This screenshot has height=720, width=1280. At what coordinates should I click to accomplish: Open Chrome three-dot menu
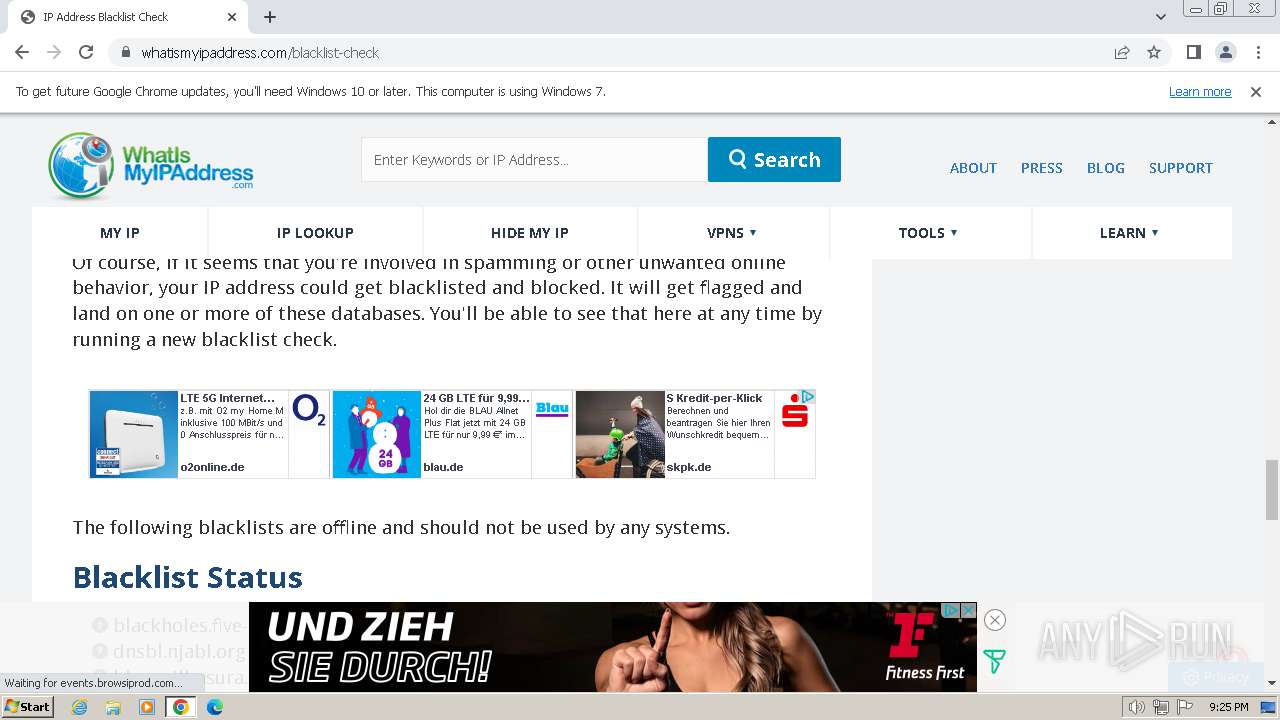coord(1258,53)
